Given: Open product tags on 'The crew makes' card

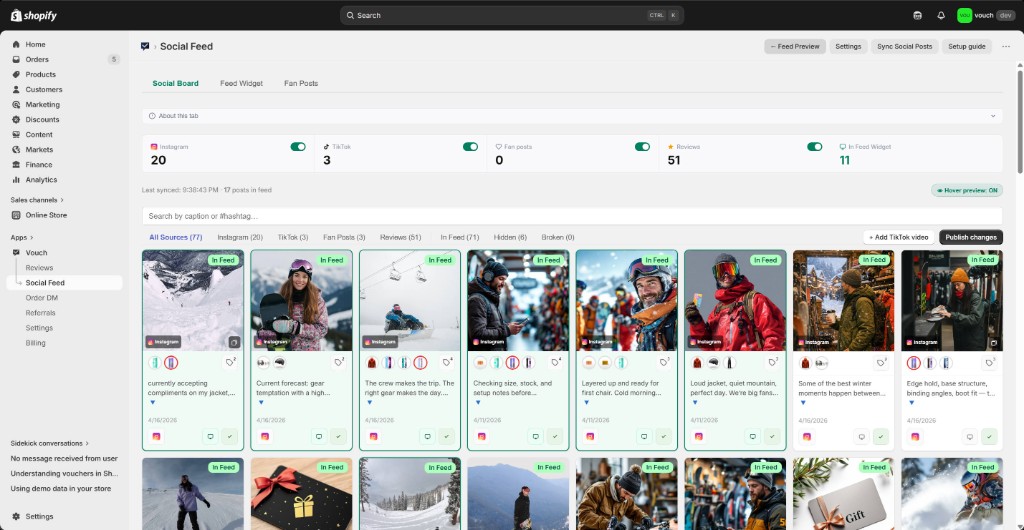Looking at the screenshot, I should click(x=447, y=362).
